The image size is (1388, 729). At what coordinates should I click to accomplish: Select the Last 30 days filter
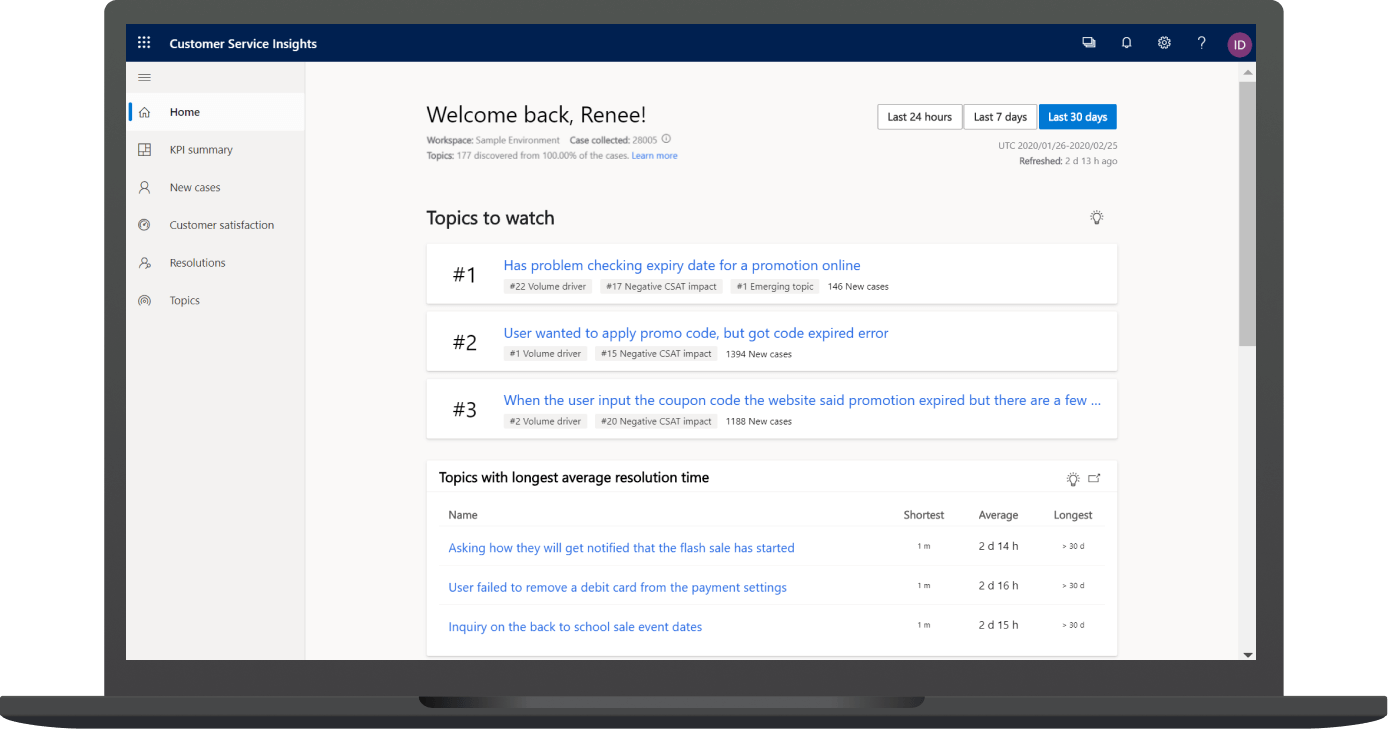(x=1077, y=117)
